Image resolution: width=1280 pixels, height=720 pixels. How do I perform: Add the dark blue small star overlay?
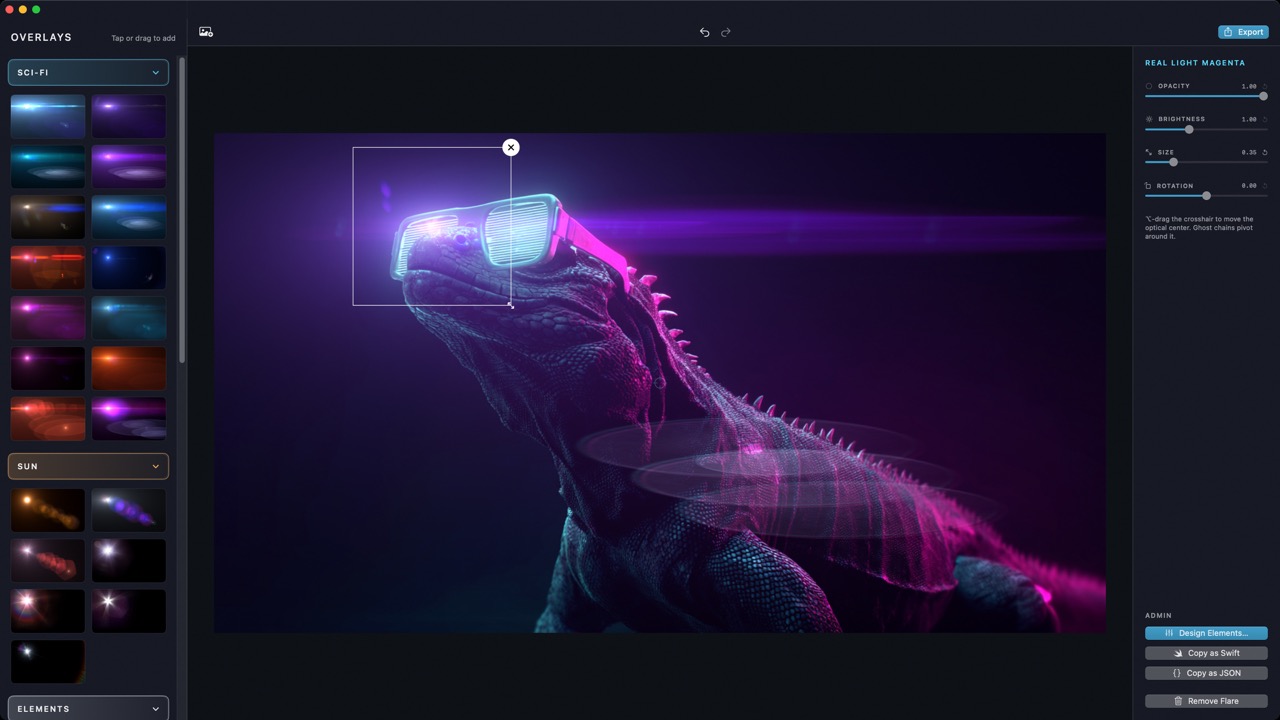129,267
